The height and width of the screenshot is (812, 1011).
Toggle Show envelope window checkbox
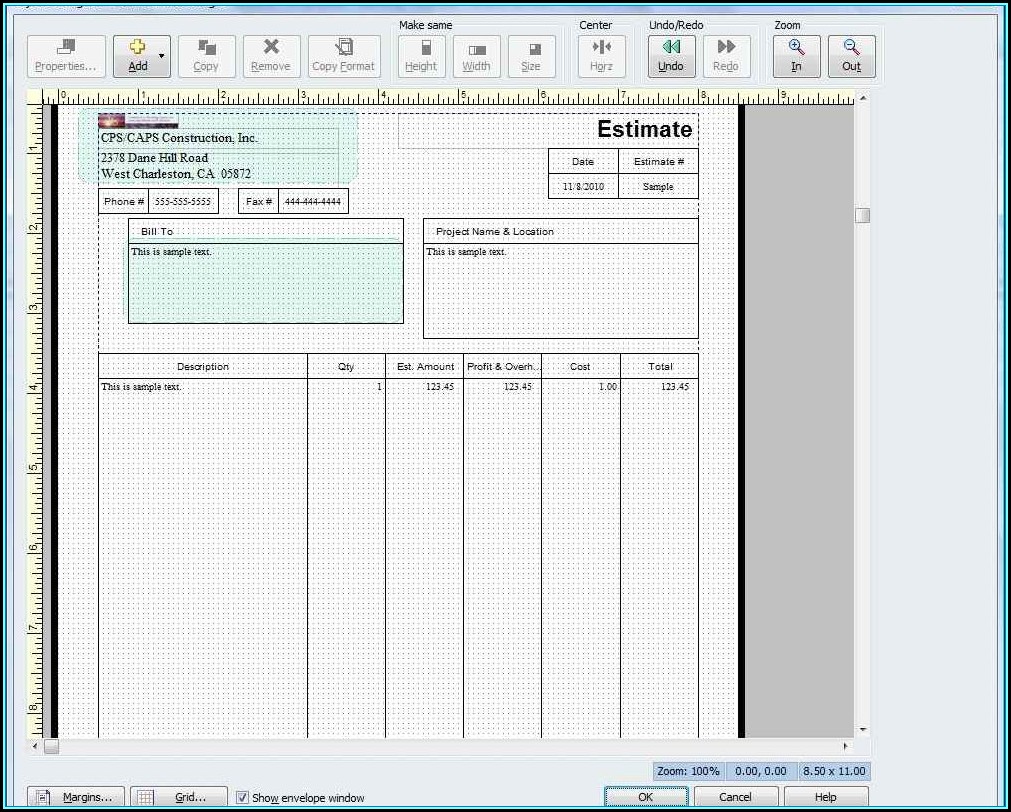(242, 798)
